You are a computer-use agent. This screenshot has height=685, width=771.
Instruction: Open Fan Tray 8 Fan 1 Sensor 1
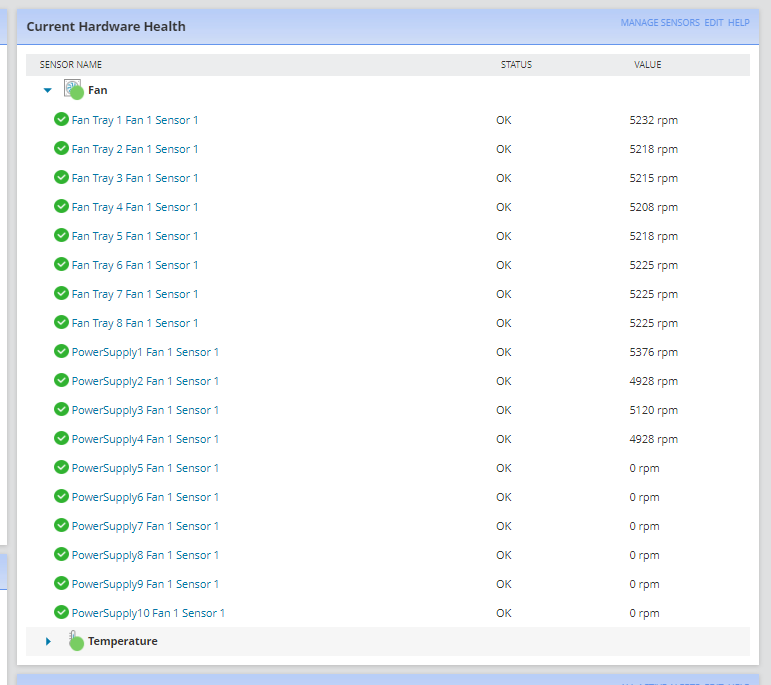click(135, 323)
